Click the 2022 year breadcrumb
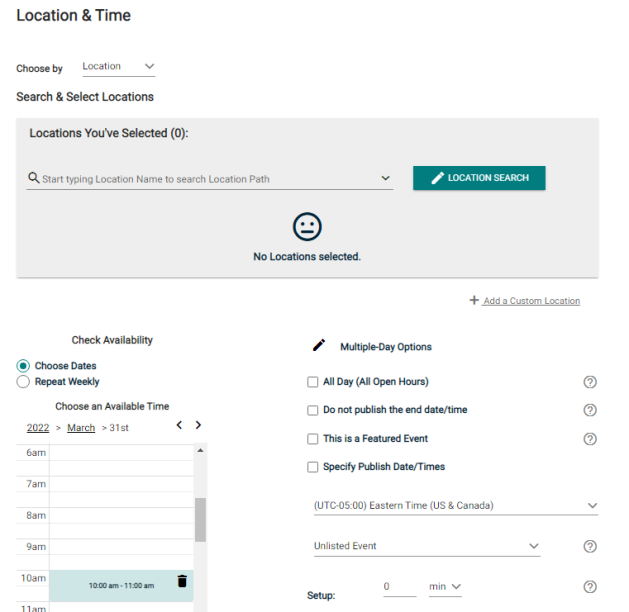629x612 pixels. click(38, 428)
